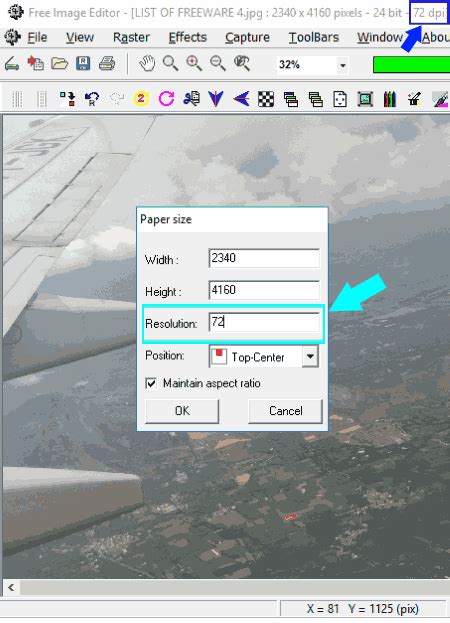The image size is (450, 623).
Task: Open the Effects menu
Action: click(x=187, y=37)
